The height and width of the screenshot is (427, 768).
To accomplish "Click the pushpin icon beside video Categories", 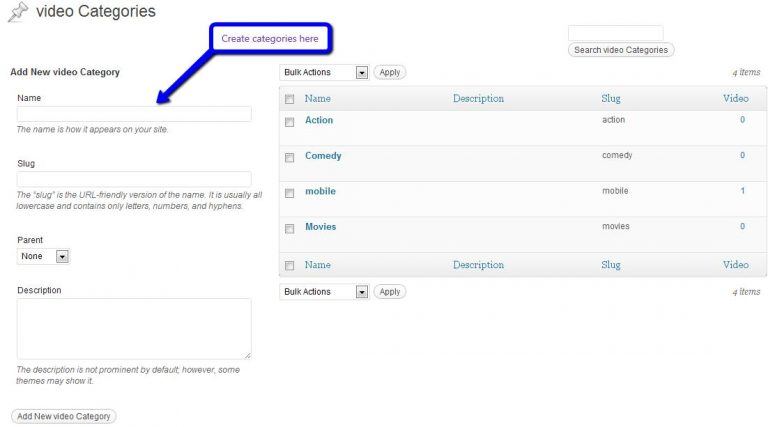I will [17, 13].
